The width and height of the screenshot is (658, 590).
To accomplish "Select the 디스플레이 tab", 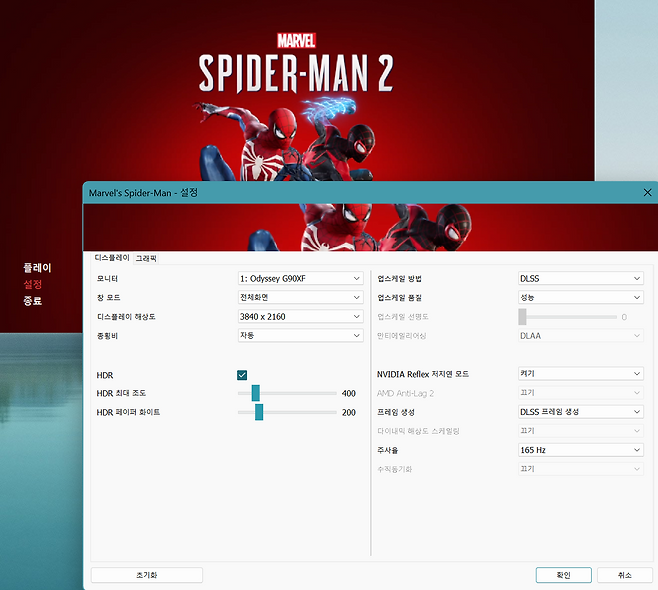I will pos(112,258).
